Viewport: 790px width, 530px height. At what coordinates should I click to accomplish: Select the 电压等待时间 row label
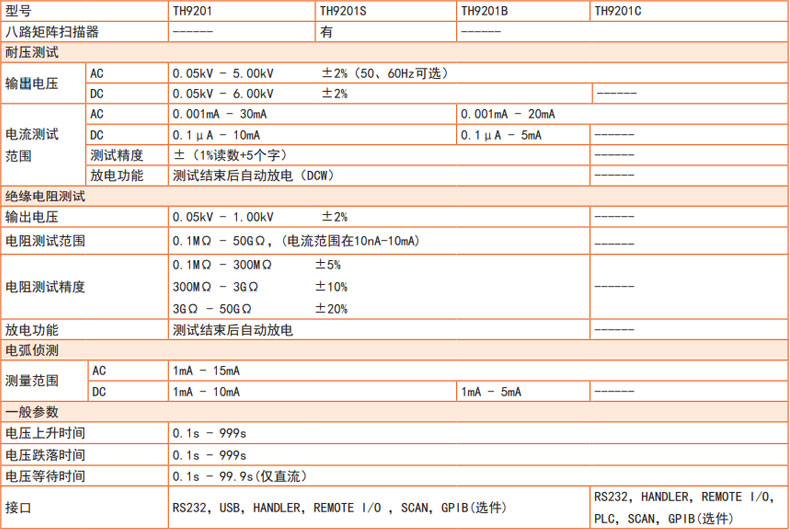pyautogui.click(x=45, y=476)
